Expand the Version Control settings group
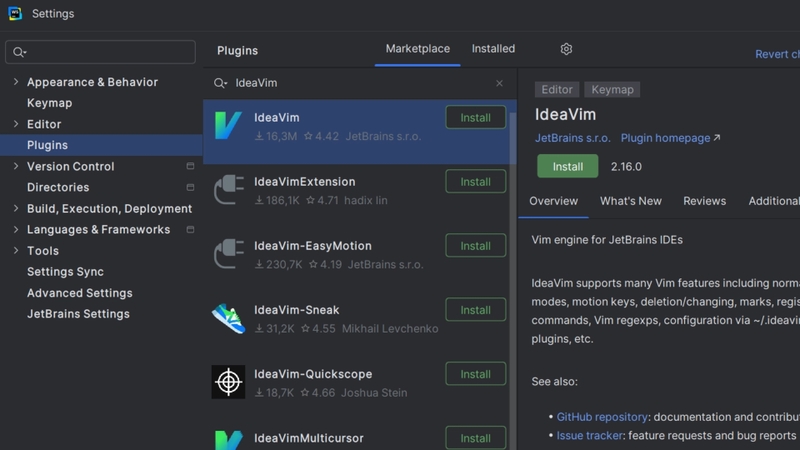 coord(16,166)
